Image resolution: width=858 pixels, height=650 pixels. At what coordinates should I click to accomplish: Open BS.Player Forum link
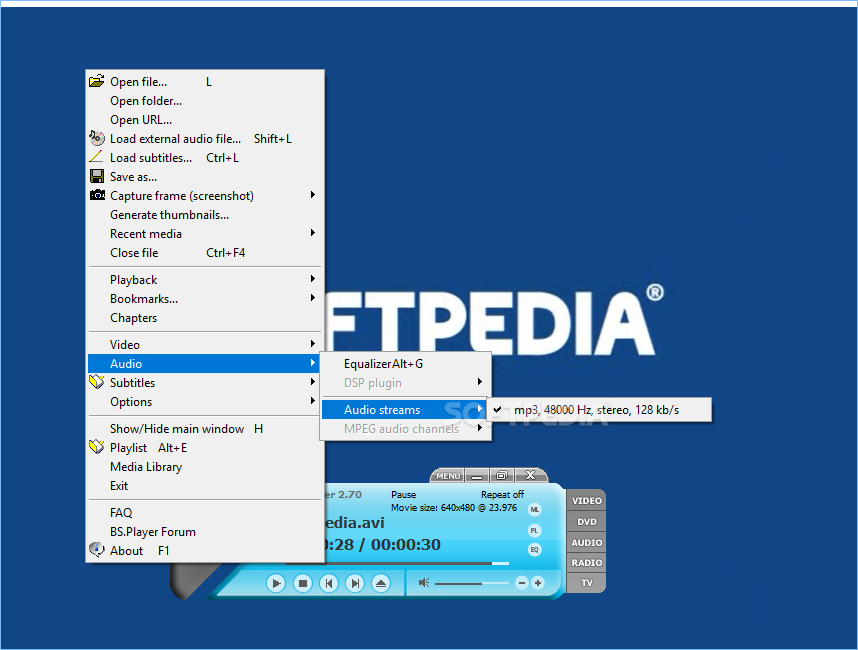[205, 531]
